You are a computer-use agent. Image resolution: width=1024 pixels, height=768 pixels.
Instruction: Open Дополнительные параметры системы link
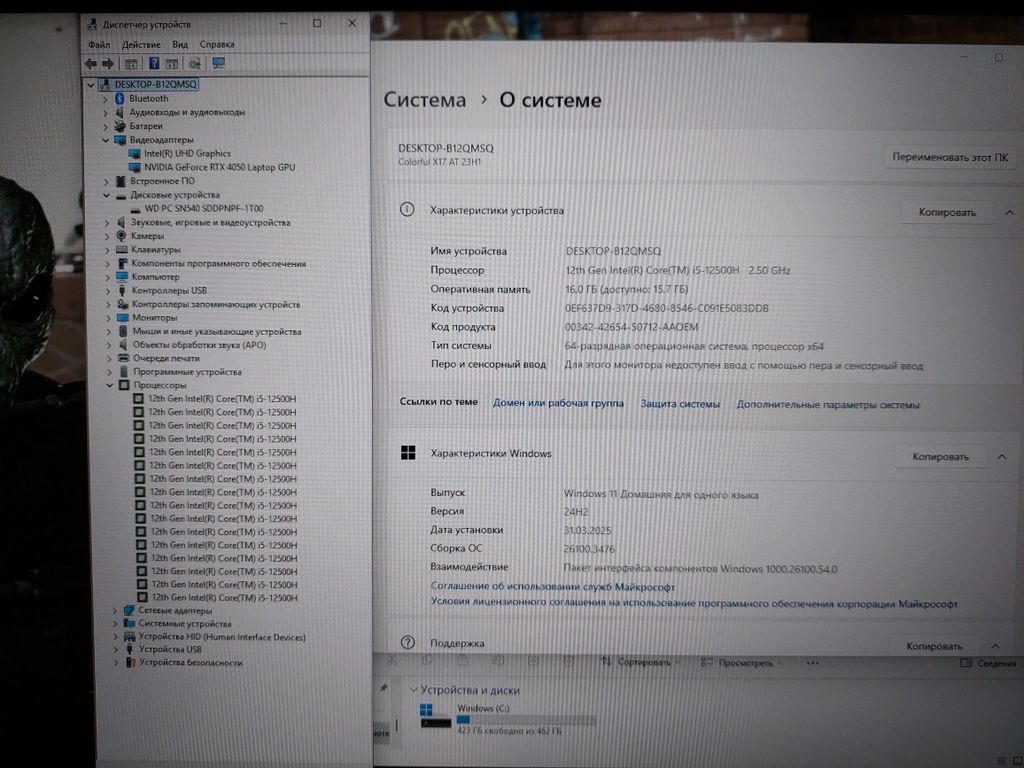[x=828, y=405]
